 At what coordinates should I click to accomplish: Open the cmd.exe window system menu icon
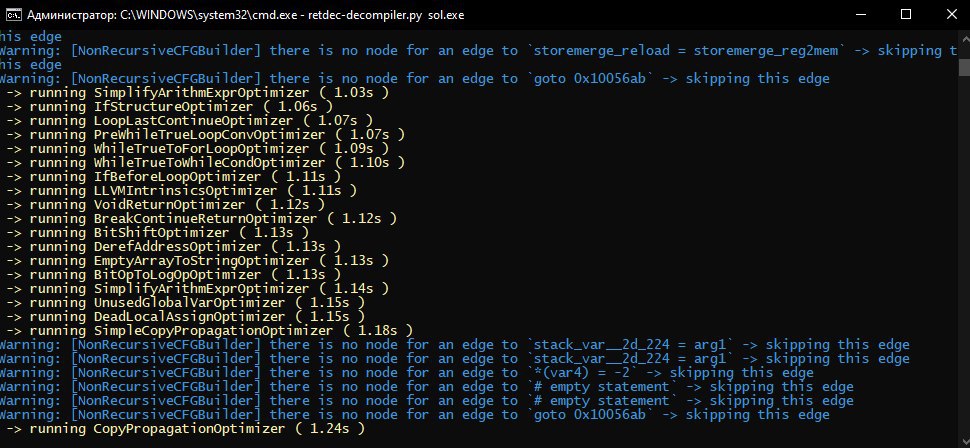tap(14, 15)
